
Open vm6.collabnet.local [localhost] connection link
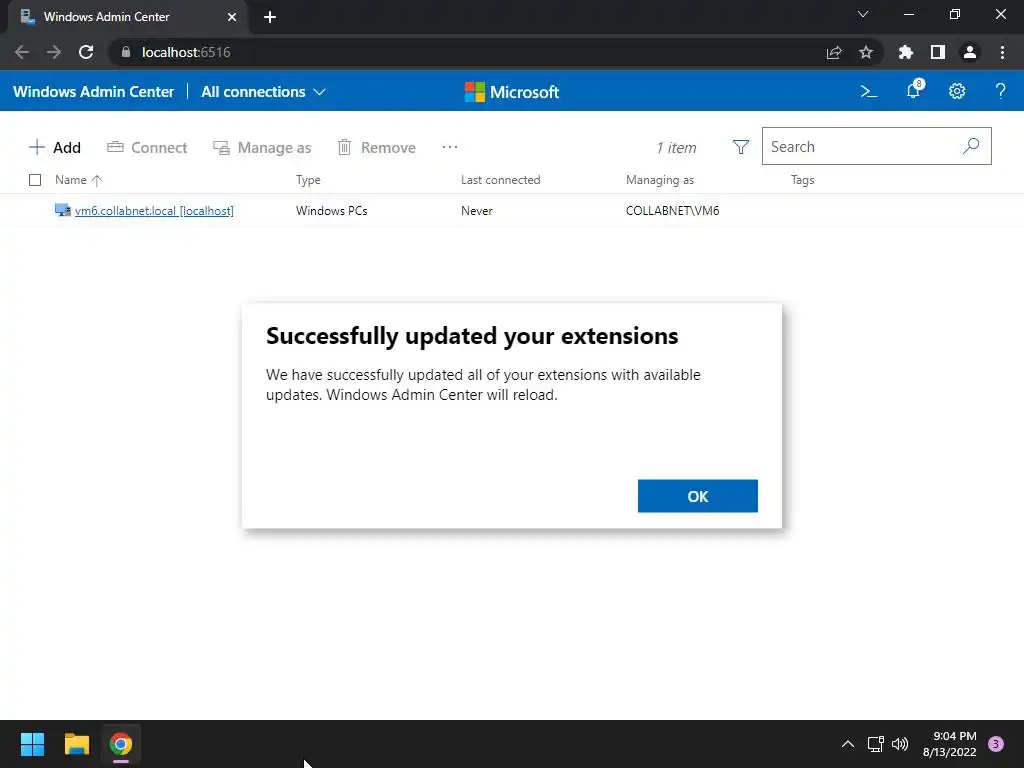tap(154, 211)
